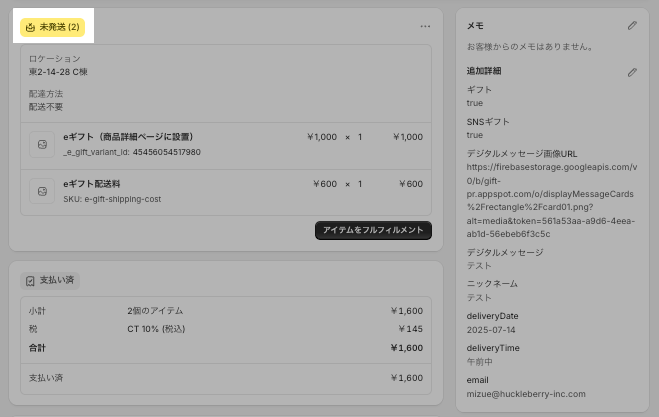Image resolution: width=659 pixels, height=417 pixels.
Task: Click the _e_gift_variant_id text under eギフト
Action: point(132,152)
